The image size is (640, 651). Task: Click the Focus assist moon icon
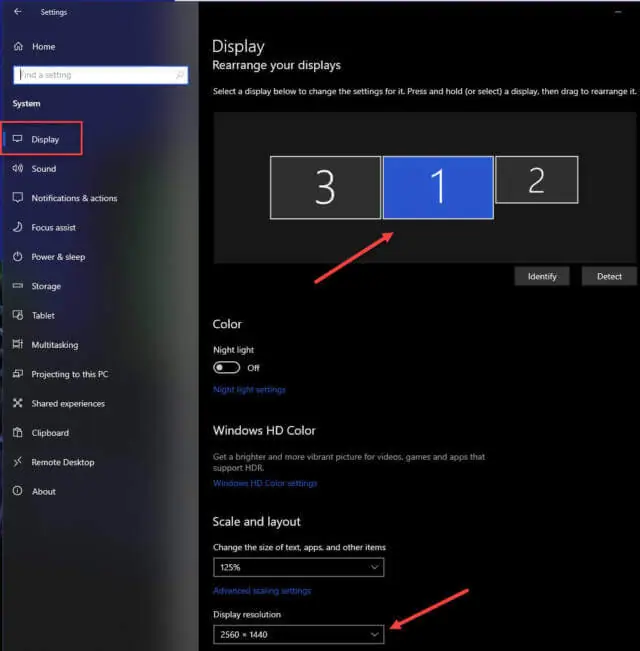coord(17,227)
